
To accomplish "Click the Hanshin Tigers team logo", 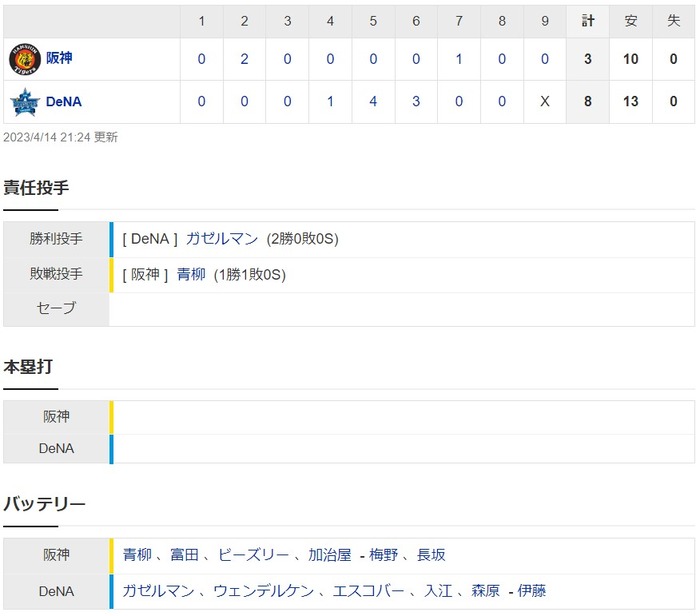I will coord(25,59).
